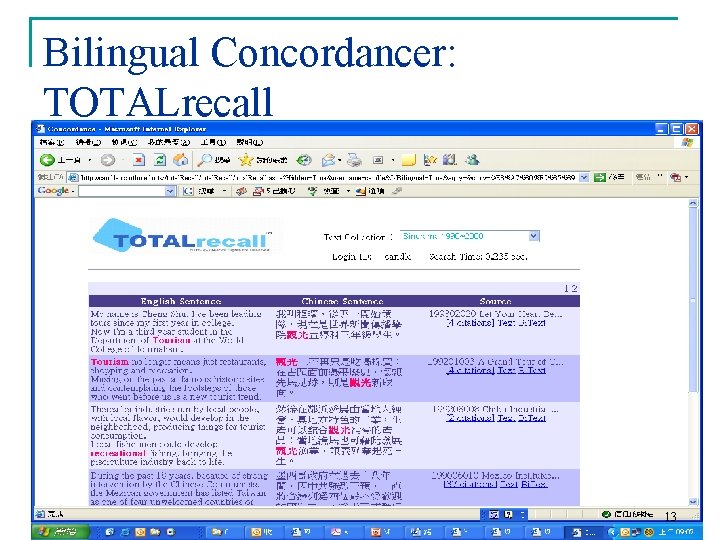Go to the Home page icon

180,160
